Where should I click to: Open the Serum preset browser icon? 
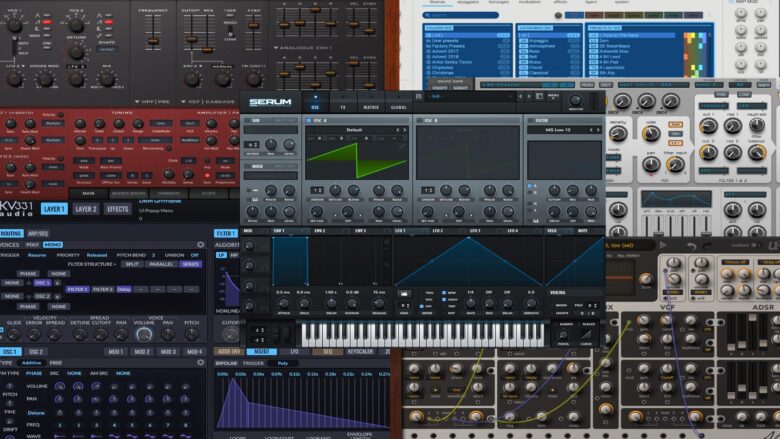(x=540, y=96)
